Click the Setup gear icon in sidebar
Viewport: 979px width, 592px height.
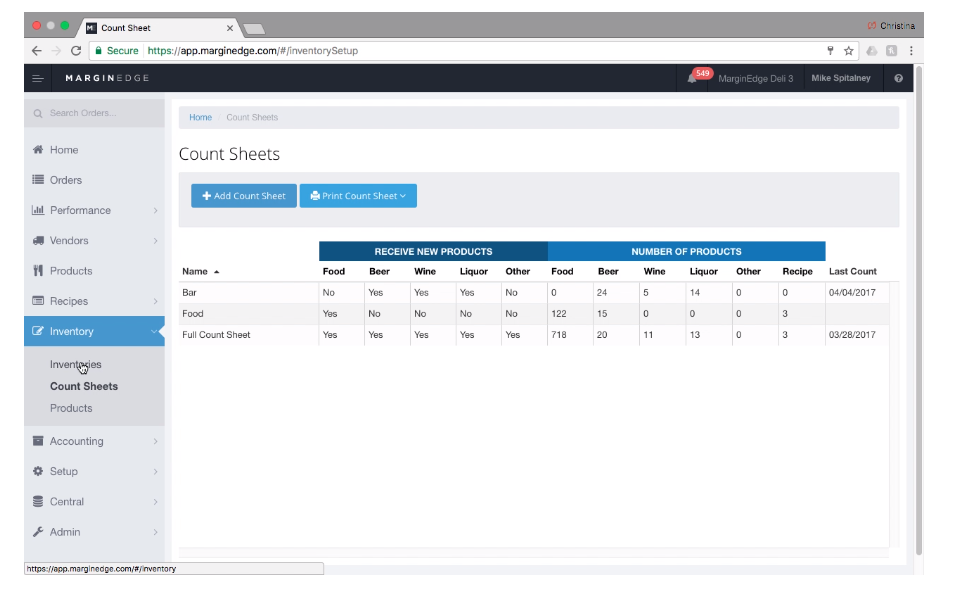(38, 471)
